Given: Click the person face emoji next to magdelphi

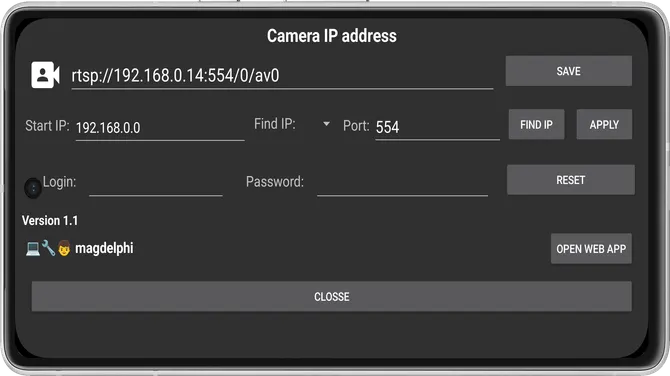Looking at the screenshot, I should click(x=64, y=248).
